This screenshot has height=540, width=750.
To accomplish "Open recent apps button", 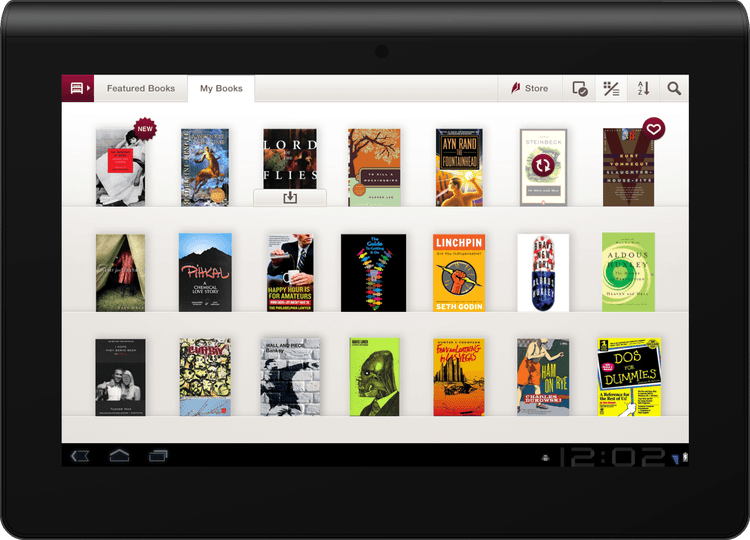I will point(158,456).
